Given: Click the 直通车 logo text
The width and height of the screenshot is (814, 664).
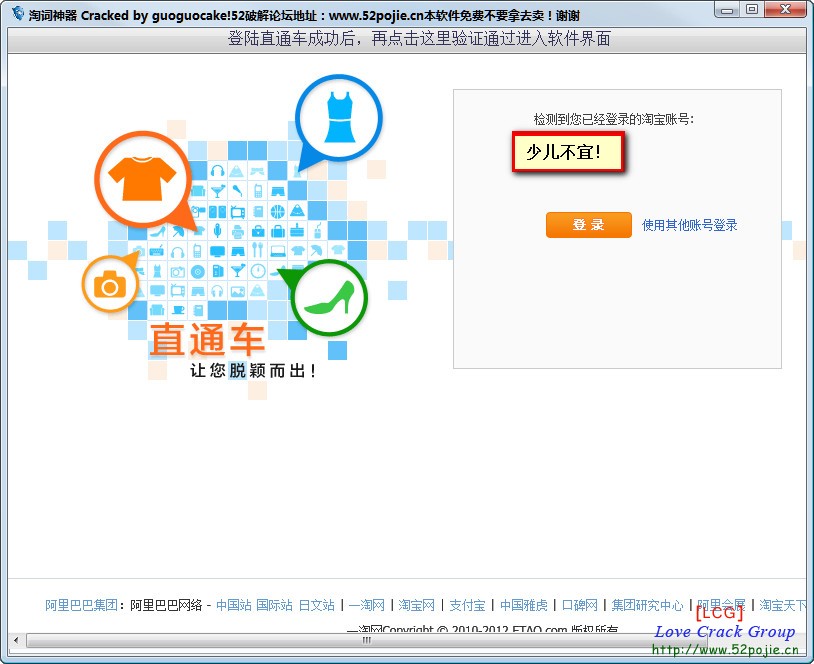Looking at the screenshot, I should [x=207, y=340].
